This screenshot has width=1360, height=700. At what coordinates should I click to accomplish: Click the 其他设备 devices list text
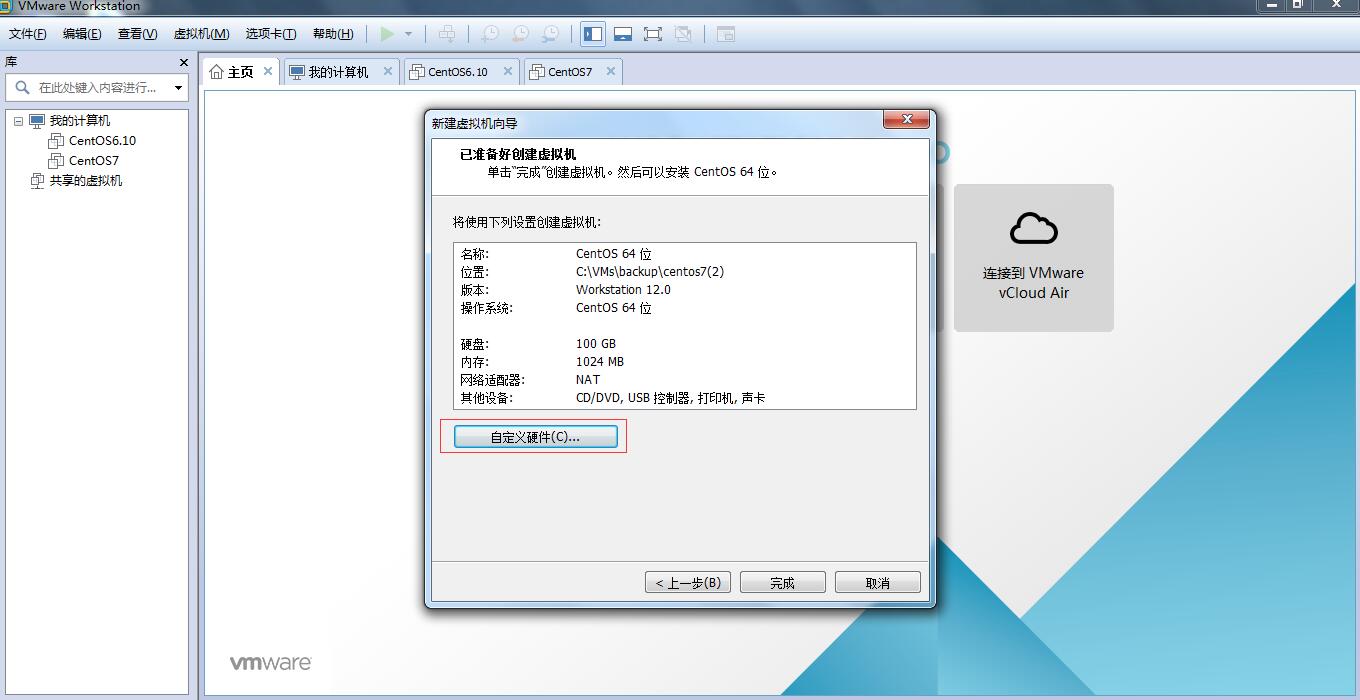tap(671, 398)
